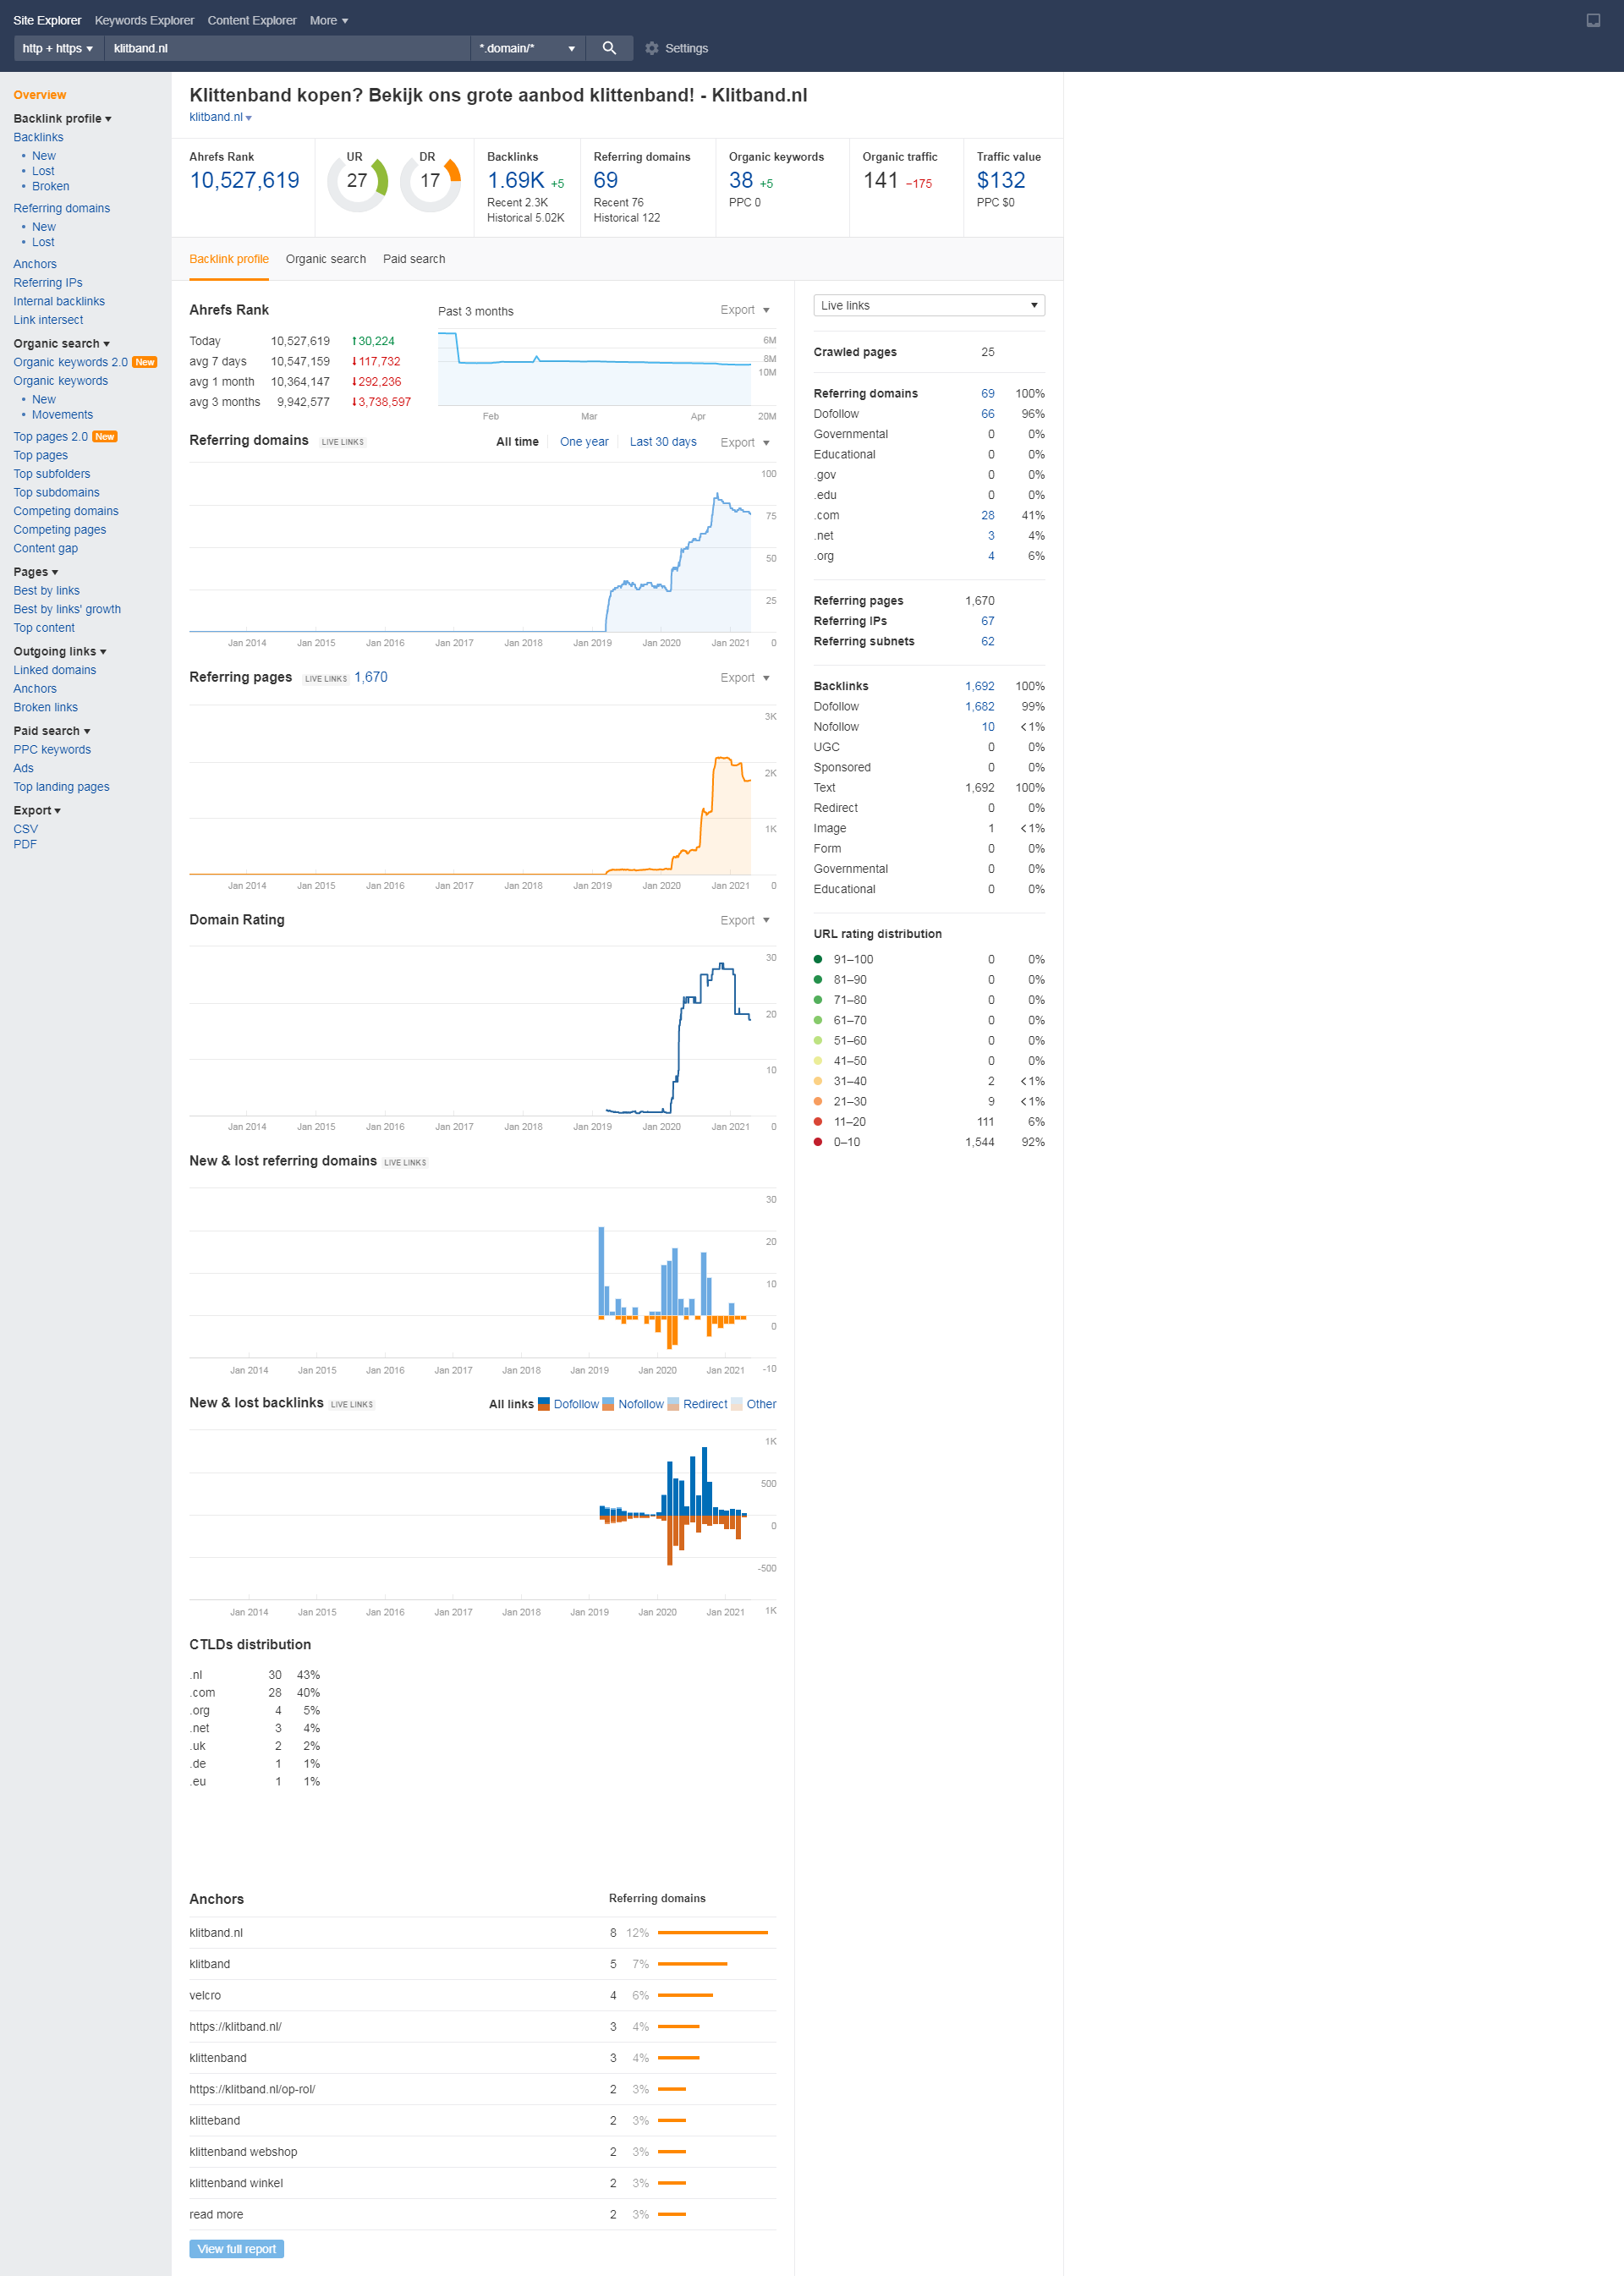
Task: Click the Referring subnets count 62
Action: [x=988, y=642]
